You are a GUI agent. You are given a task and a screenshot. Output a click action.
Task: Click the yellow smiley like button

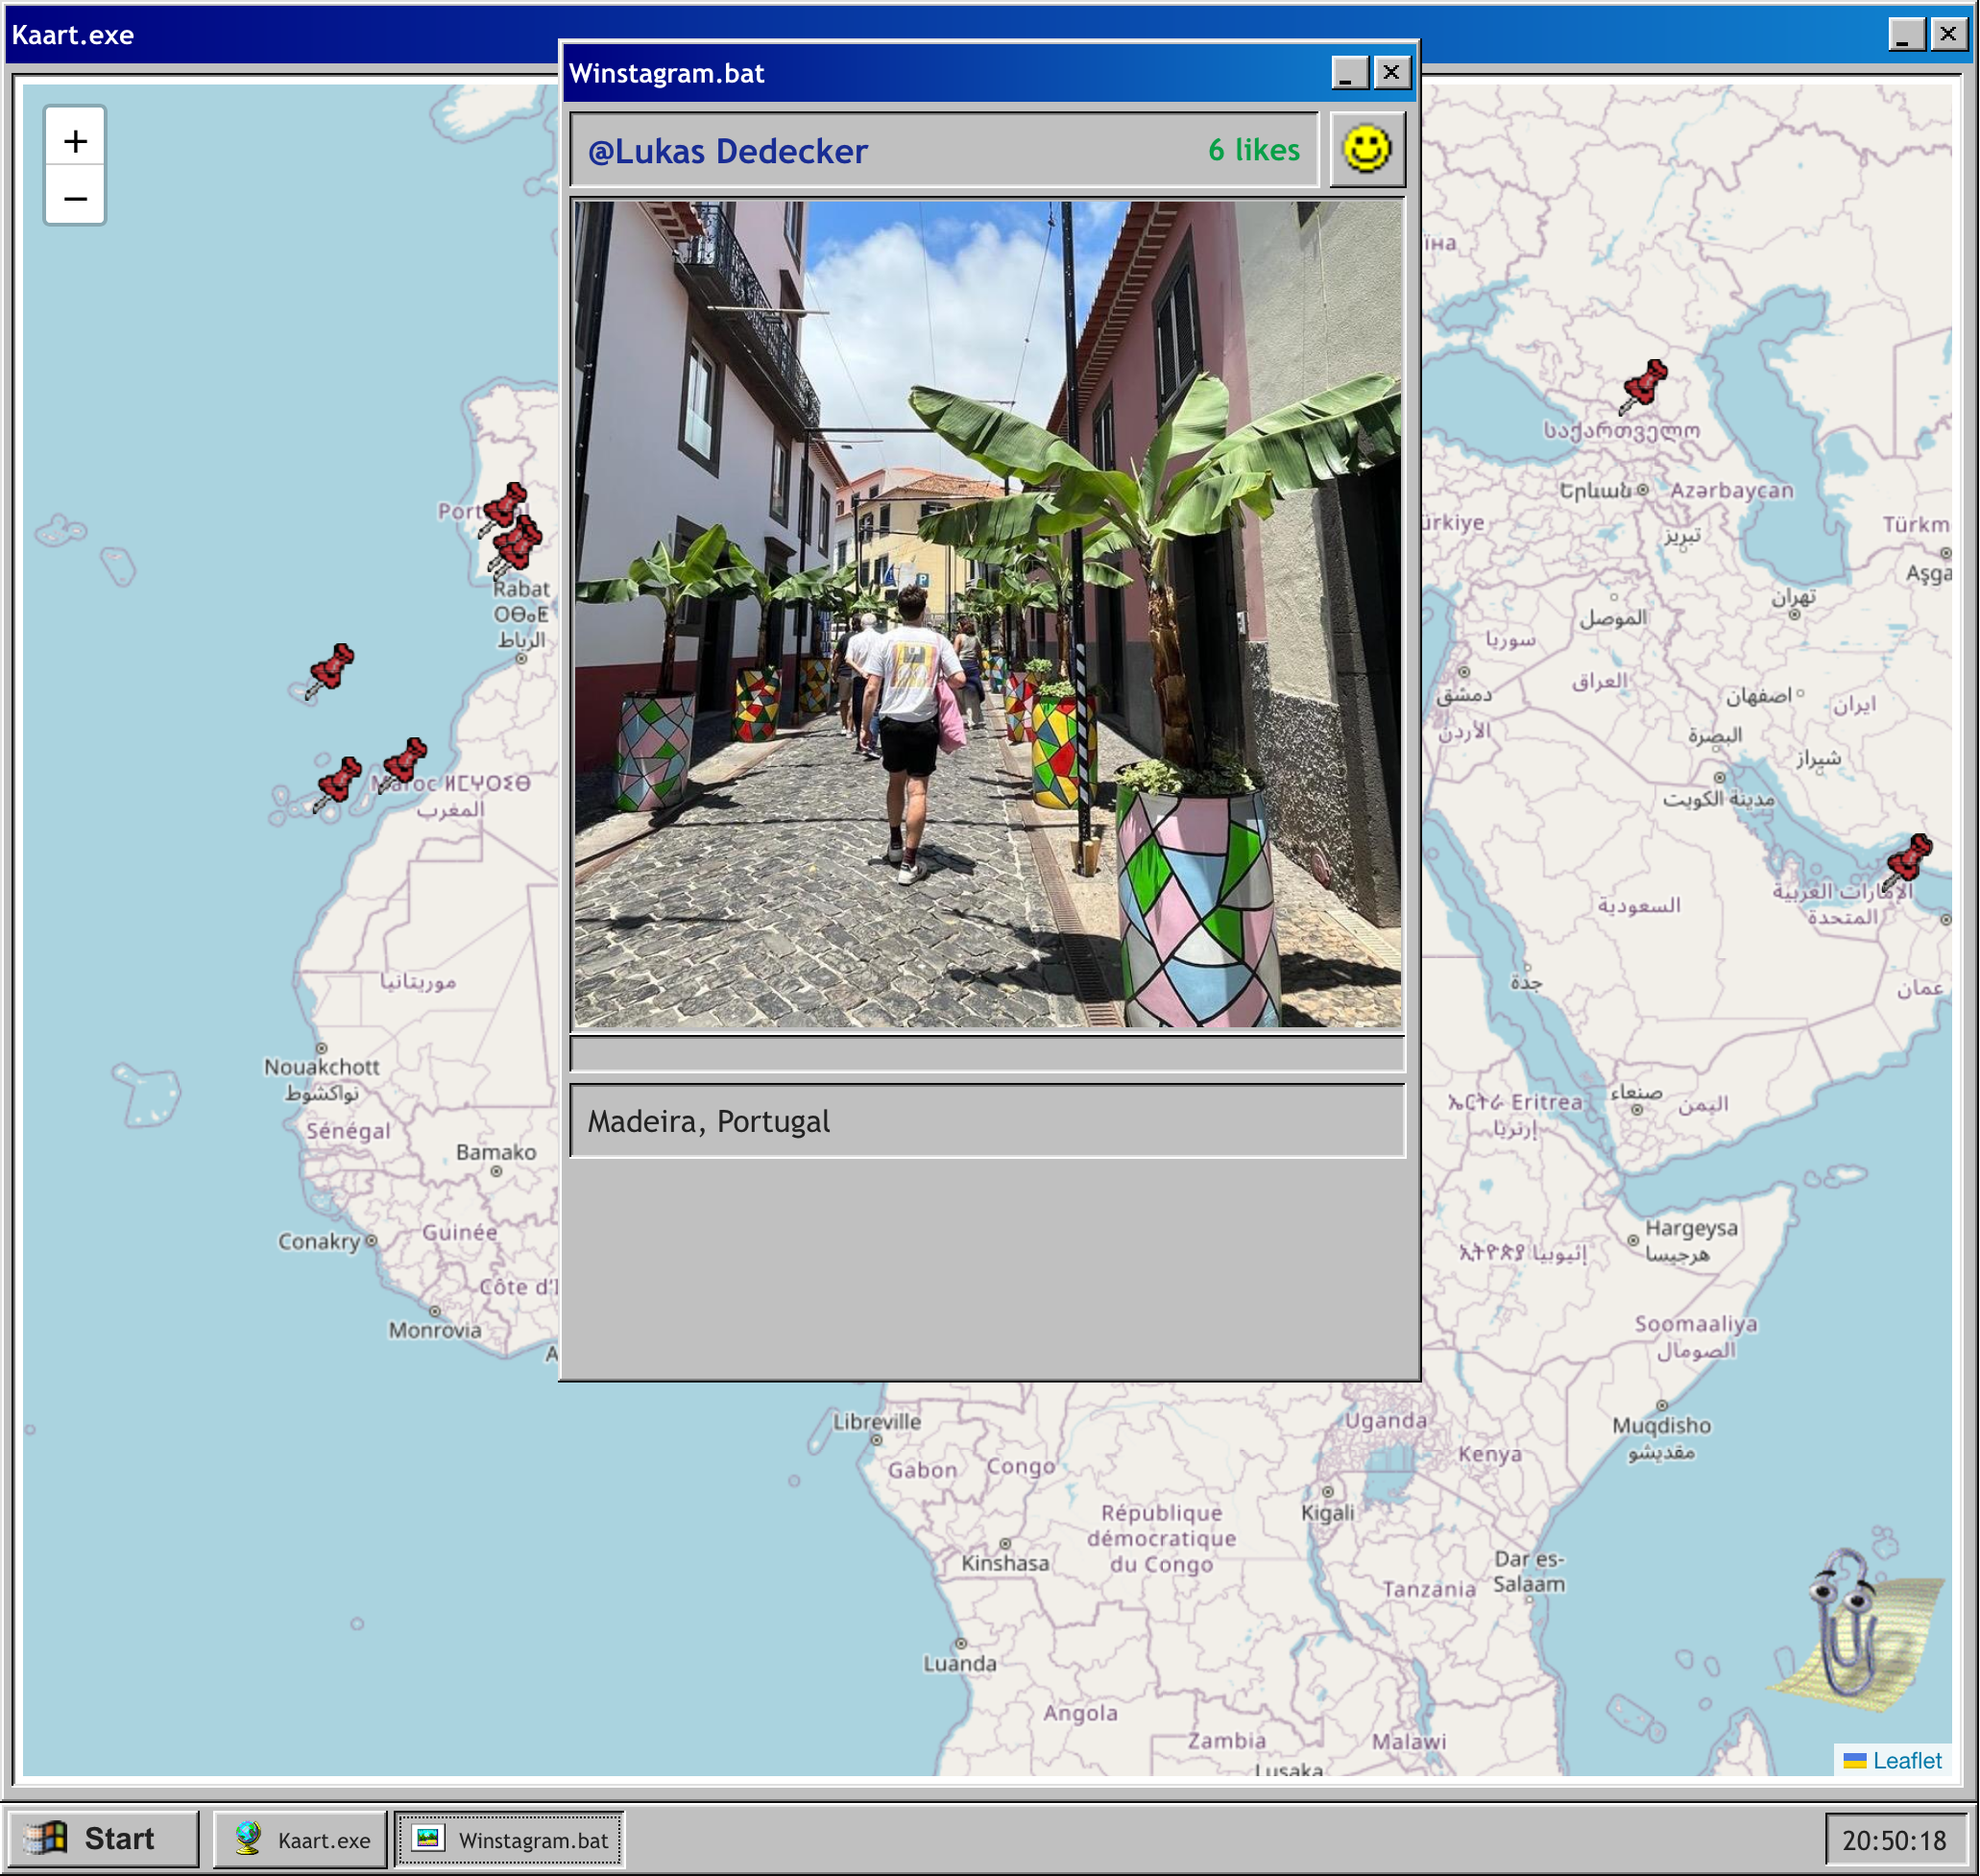pyautogui.click(x=1366, y=150)
